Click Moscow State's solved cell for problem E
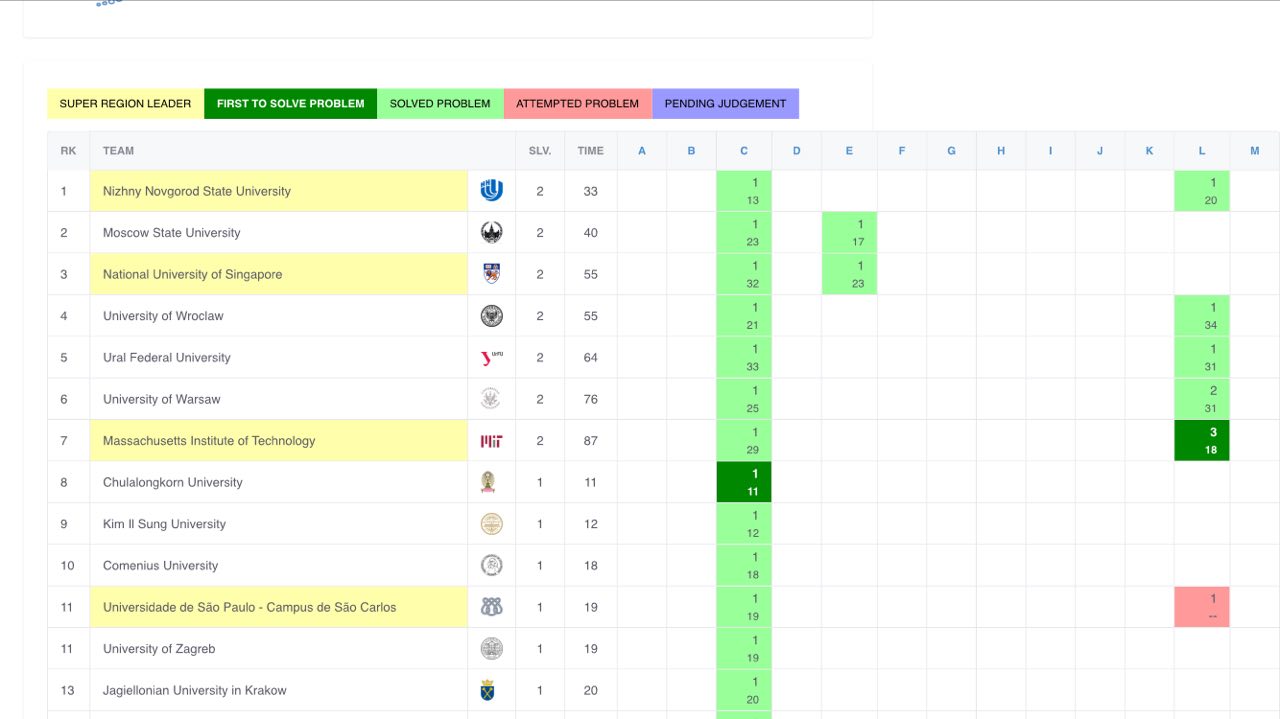Image resolution: width=1280 pixels, height=719 pixels. [x=849, y=233]
